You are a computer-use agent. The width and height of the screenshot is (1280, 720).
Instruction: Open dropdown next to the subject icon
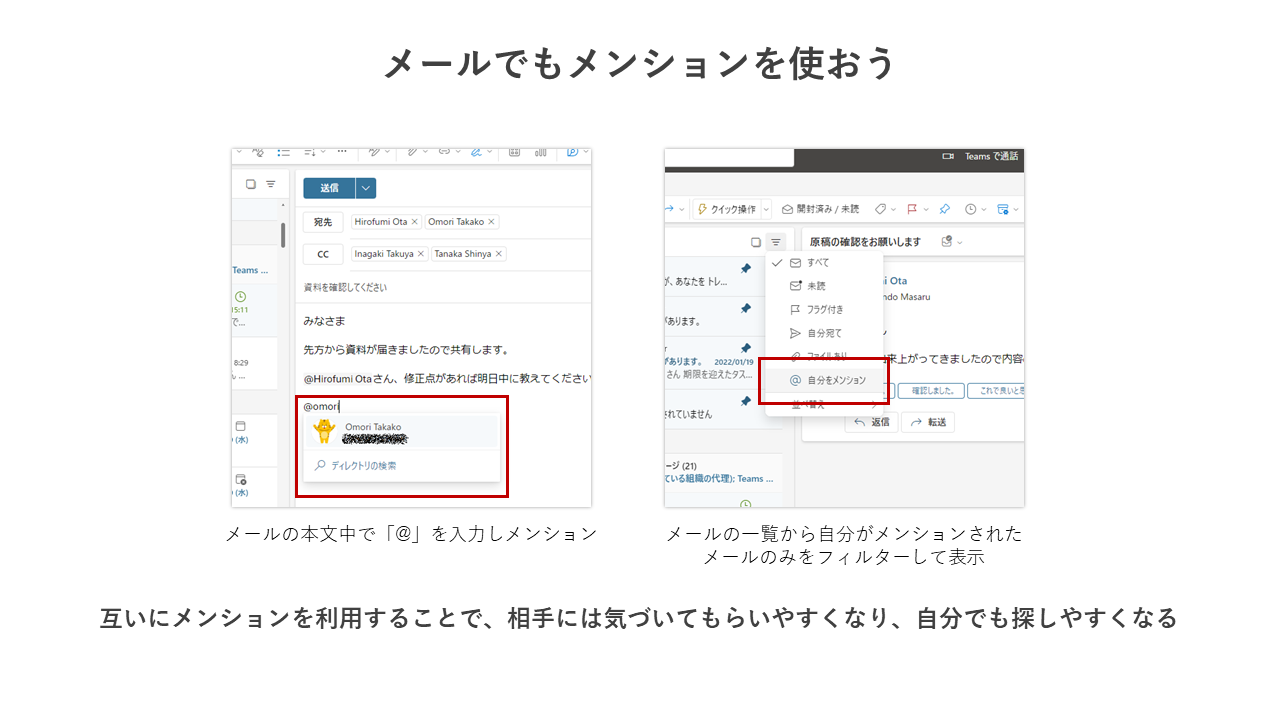960,242
